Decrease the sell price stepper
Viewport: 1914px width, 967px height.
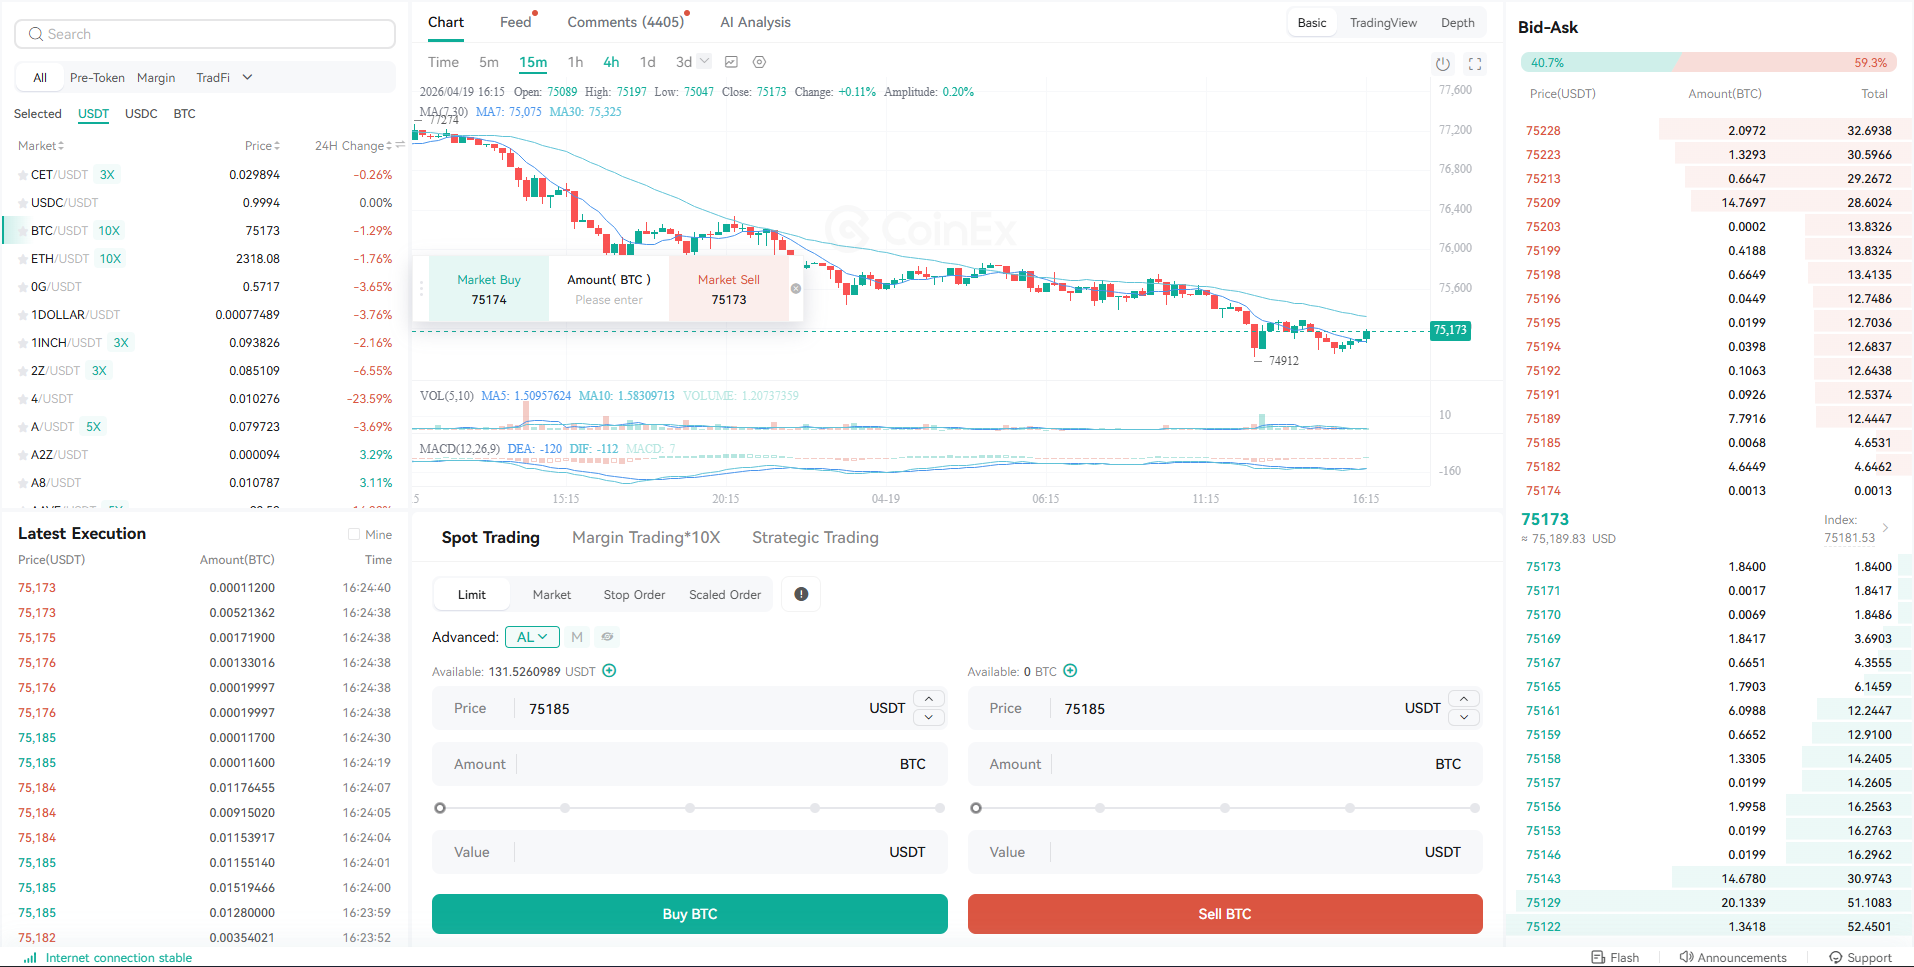pos(1464,717)
